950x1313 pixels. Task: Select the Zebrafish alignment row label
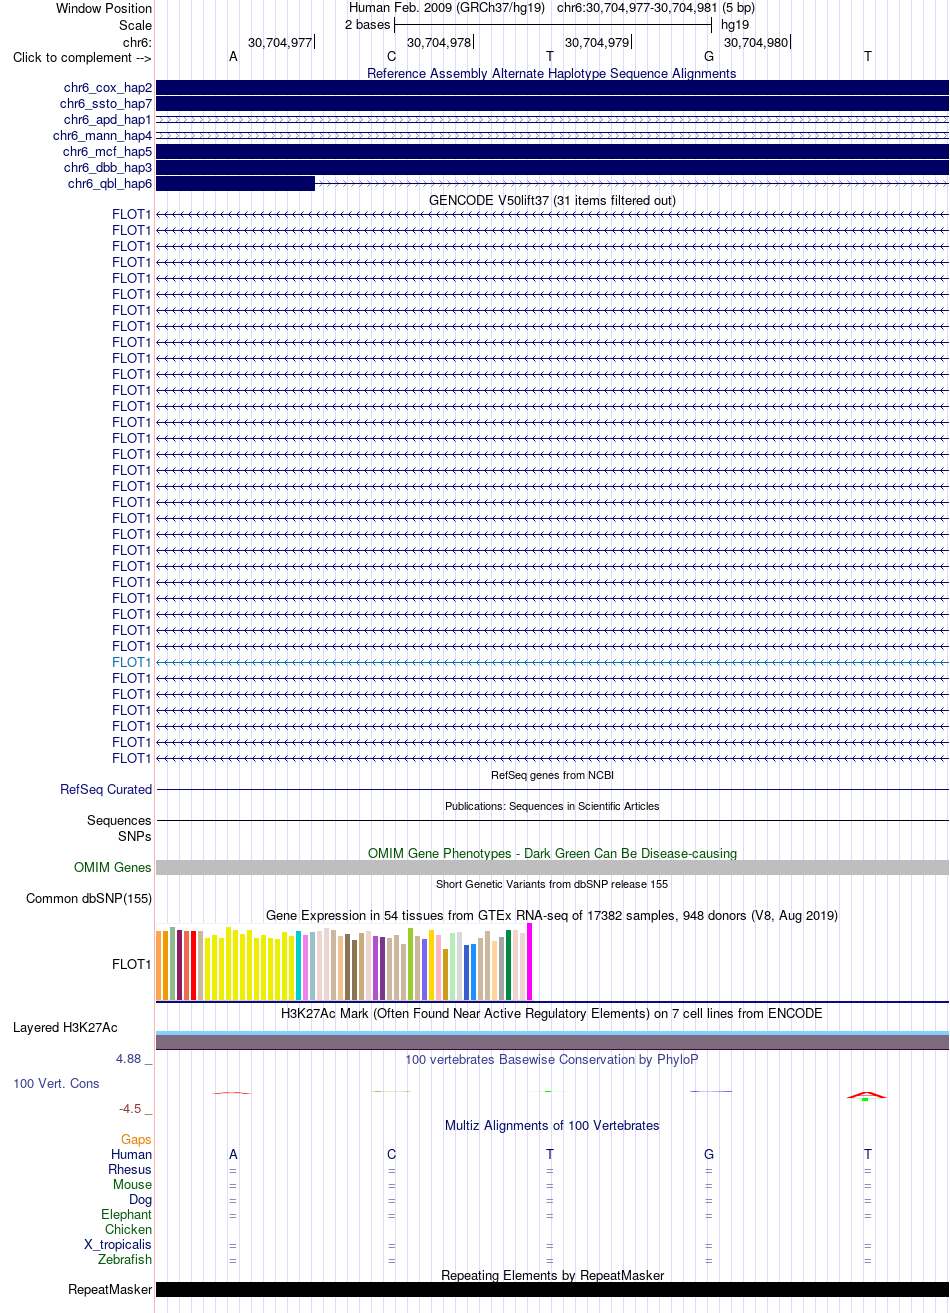click(x=125, y=1260)
